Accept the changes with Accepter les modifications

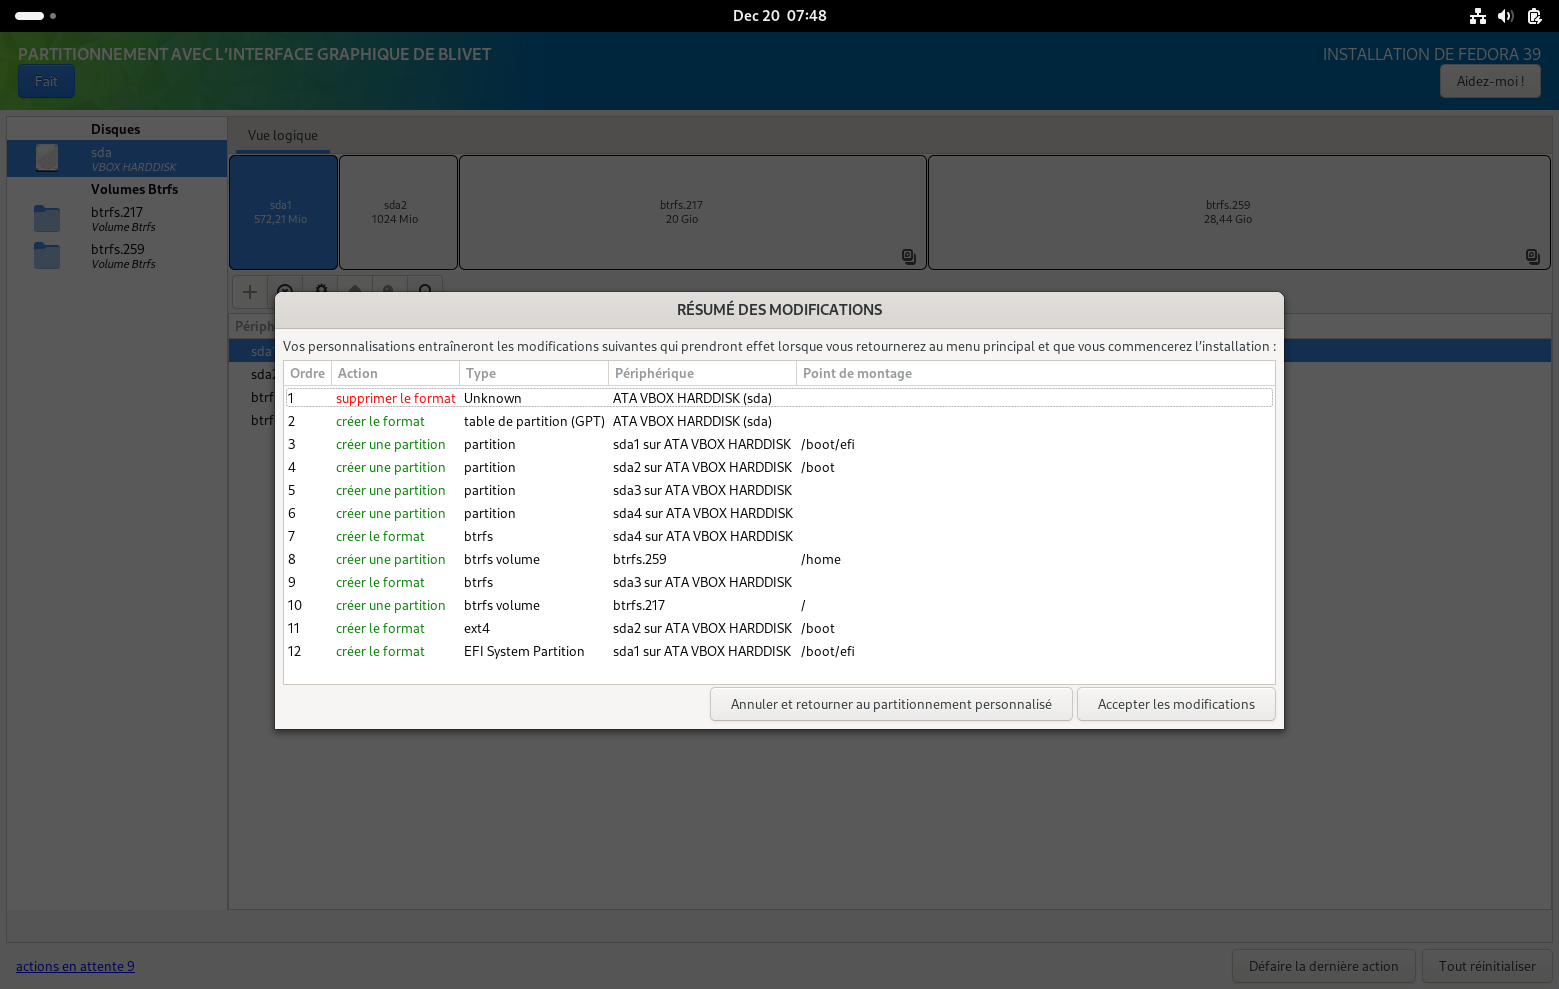1175,704
